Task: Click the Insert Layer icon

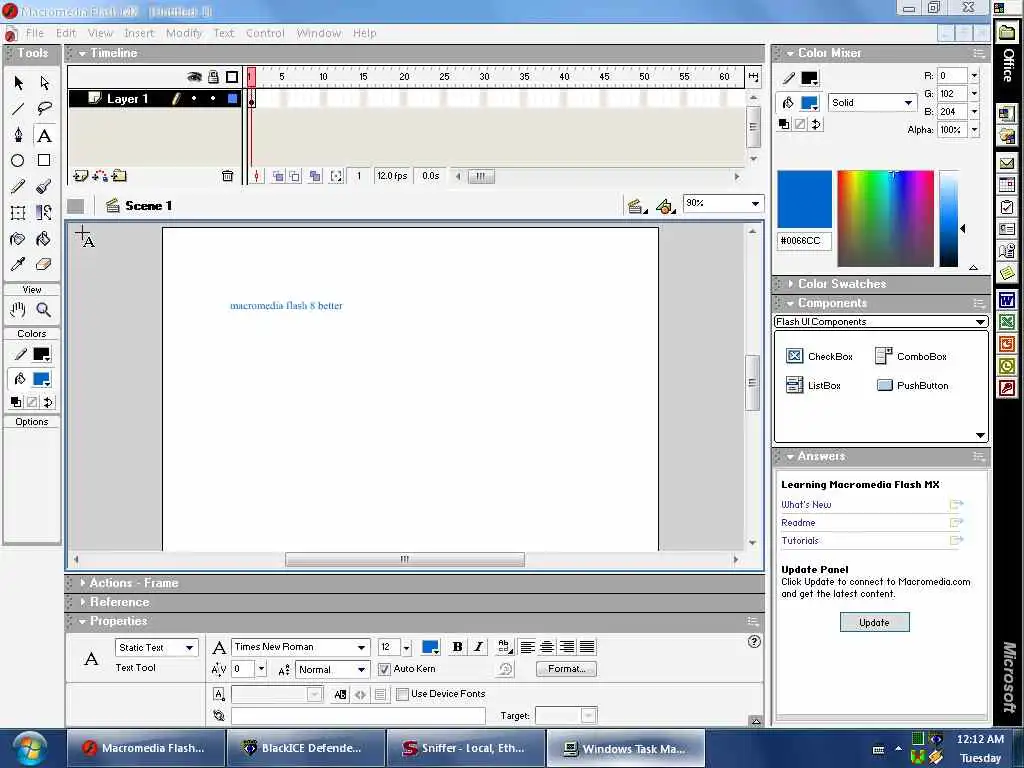Action: click(80, 176)
